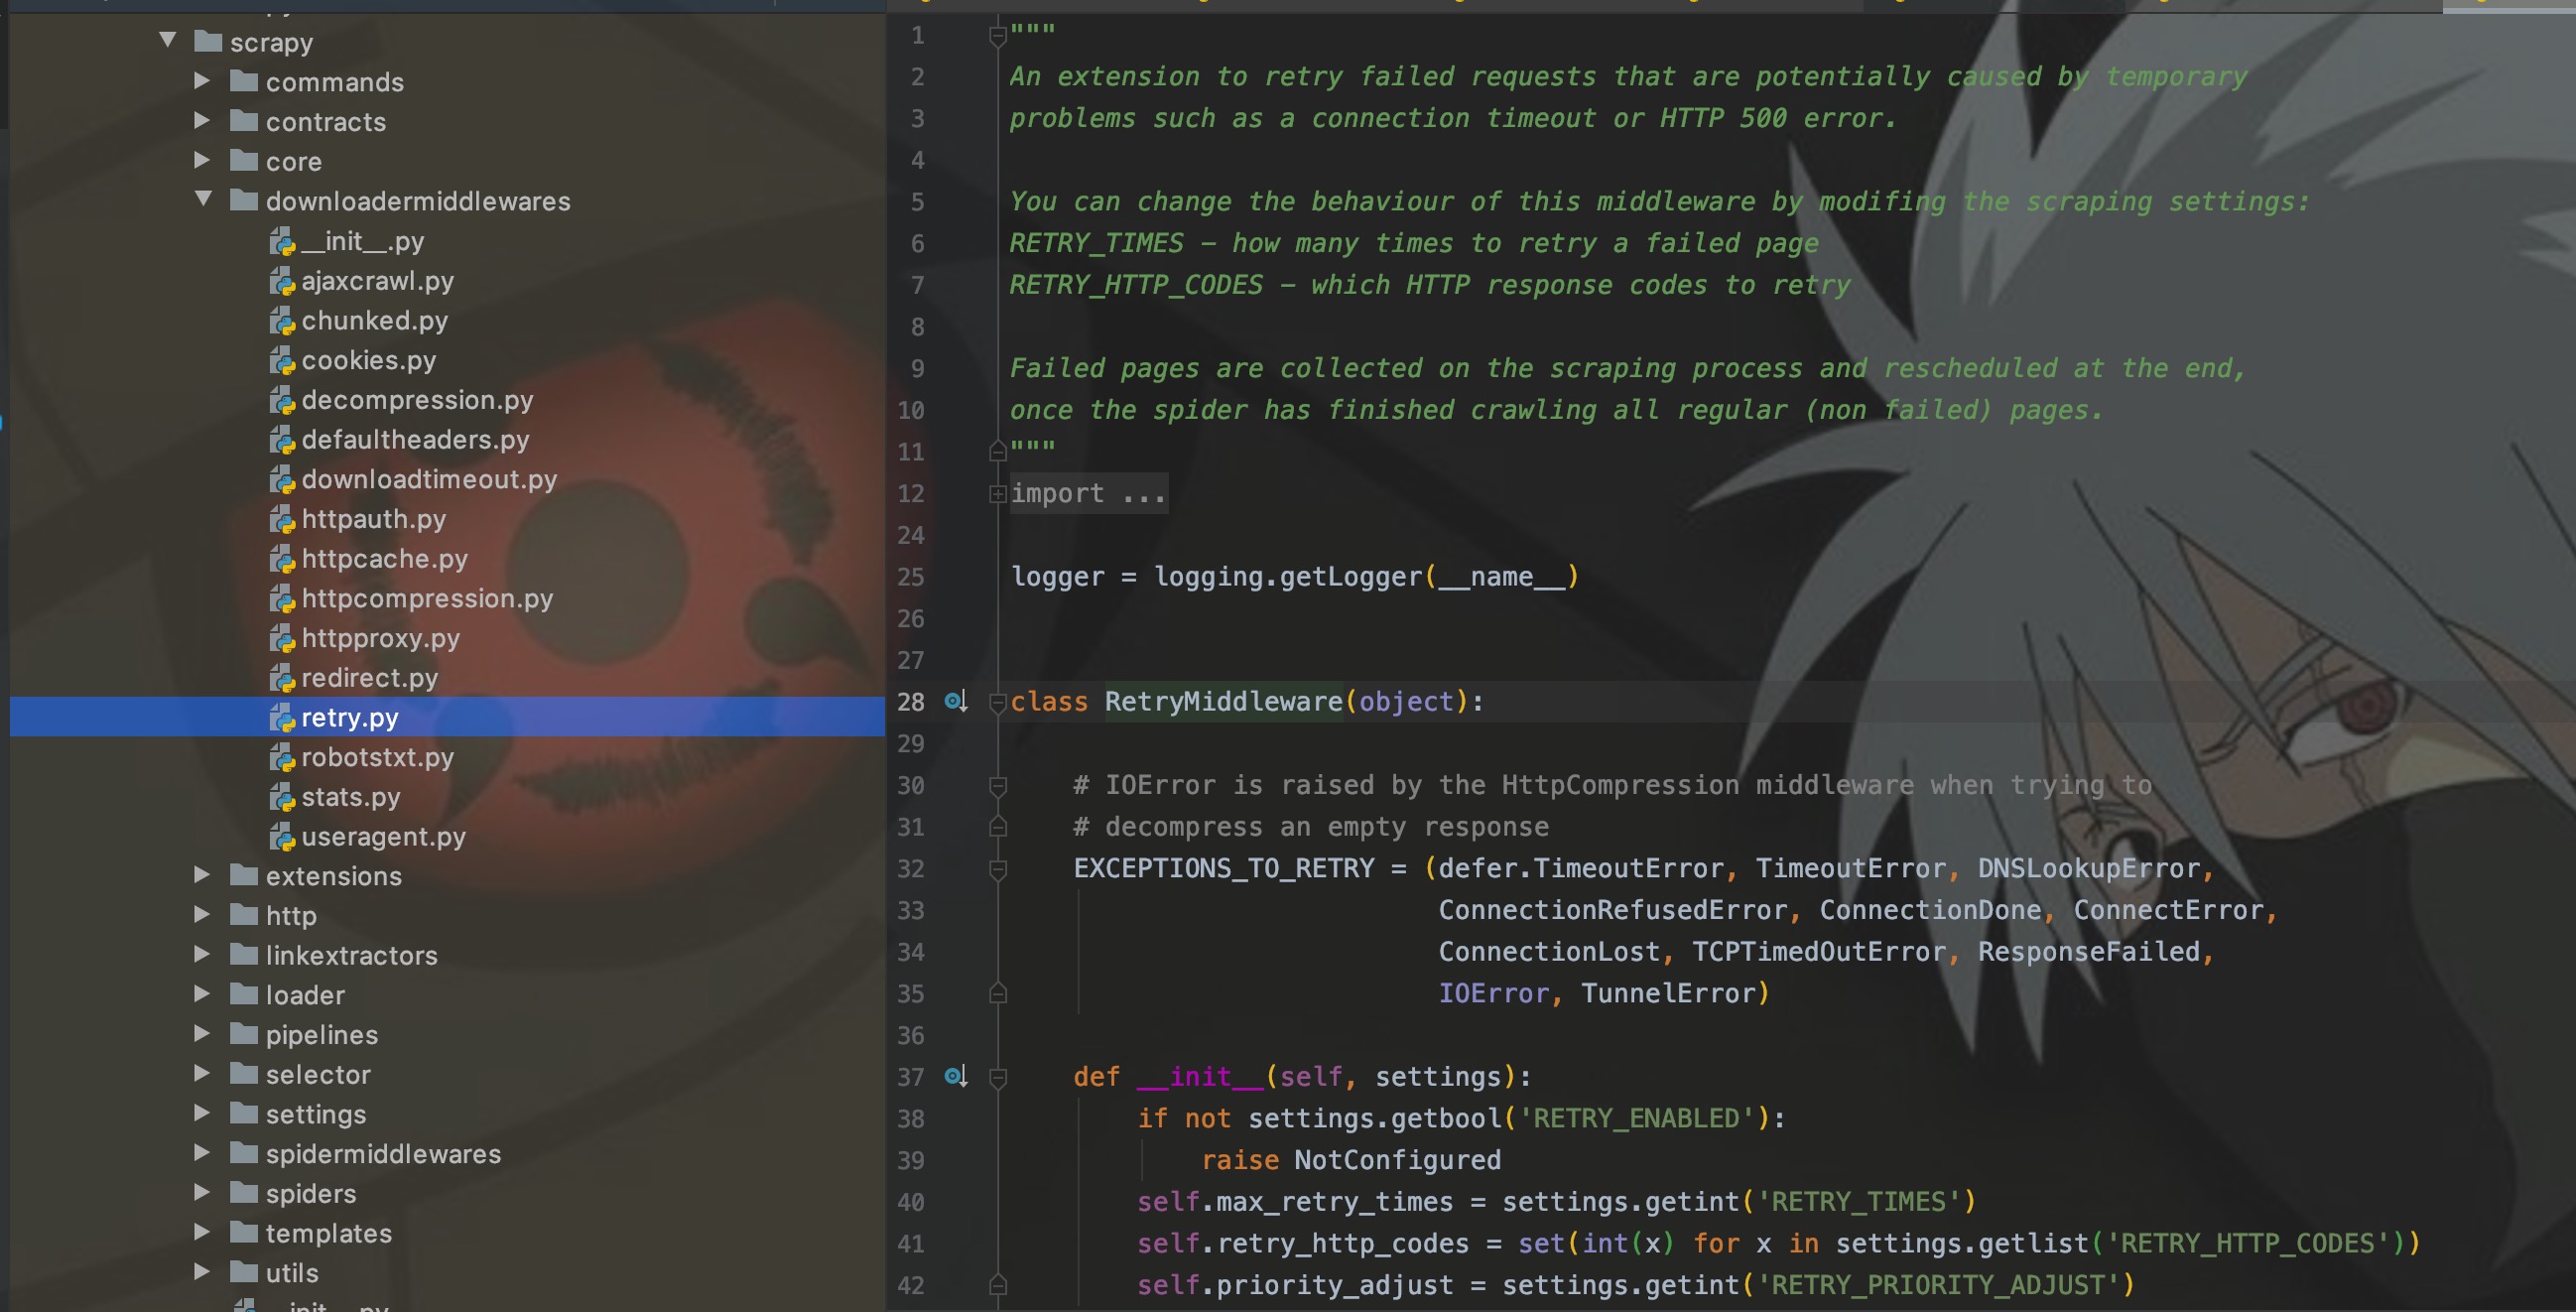Click the httpproxy.py Python file icon
The height and width of the screenshot is (1312, 2576).
tap(282, 638)
